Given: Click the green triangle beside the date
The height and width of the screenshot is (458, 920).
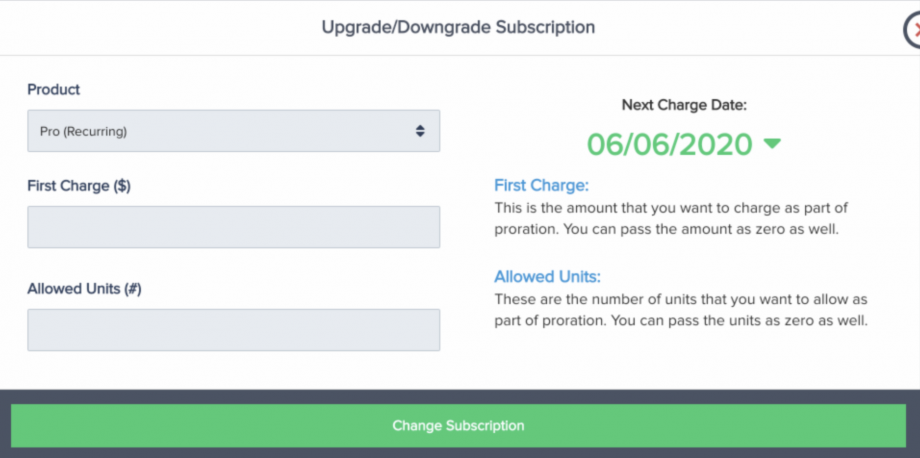Looking at the screenshot, I should [772, 144].
